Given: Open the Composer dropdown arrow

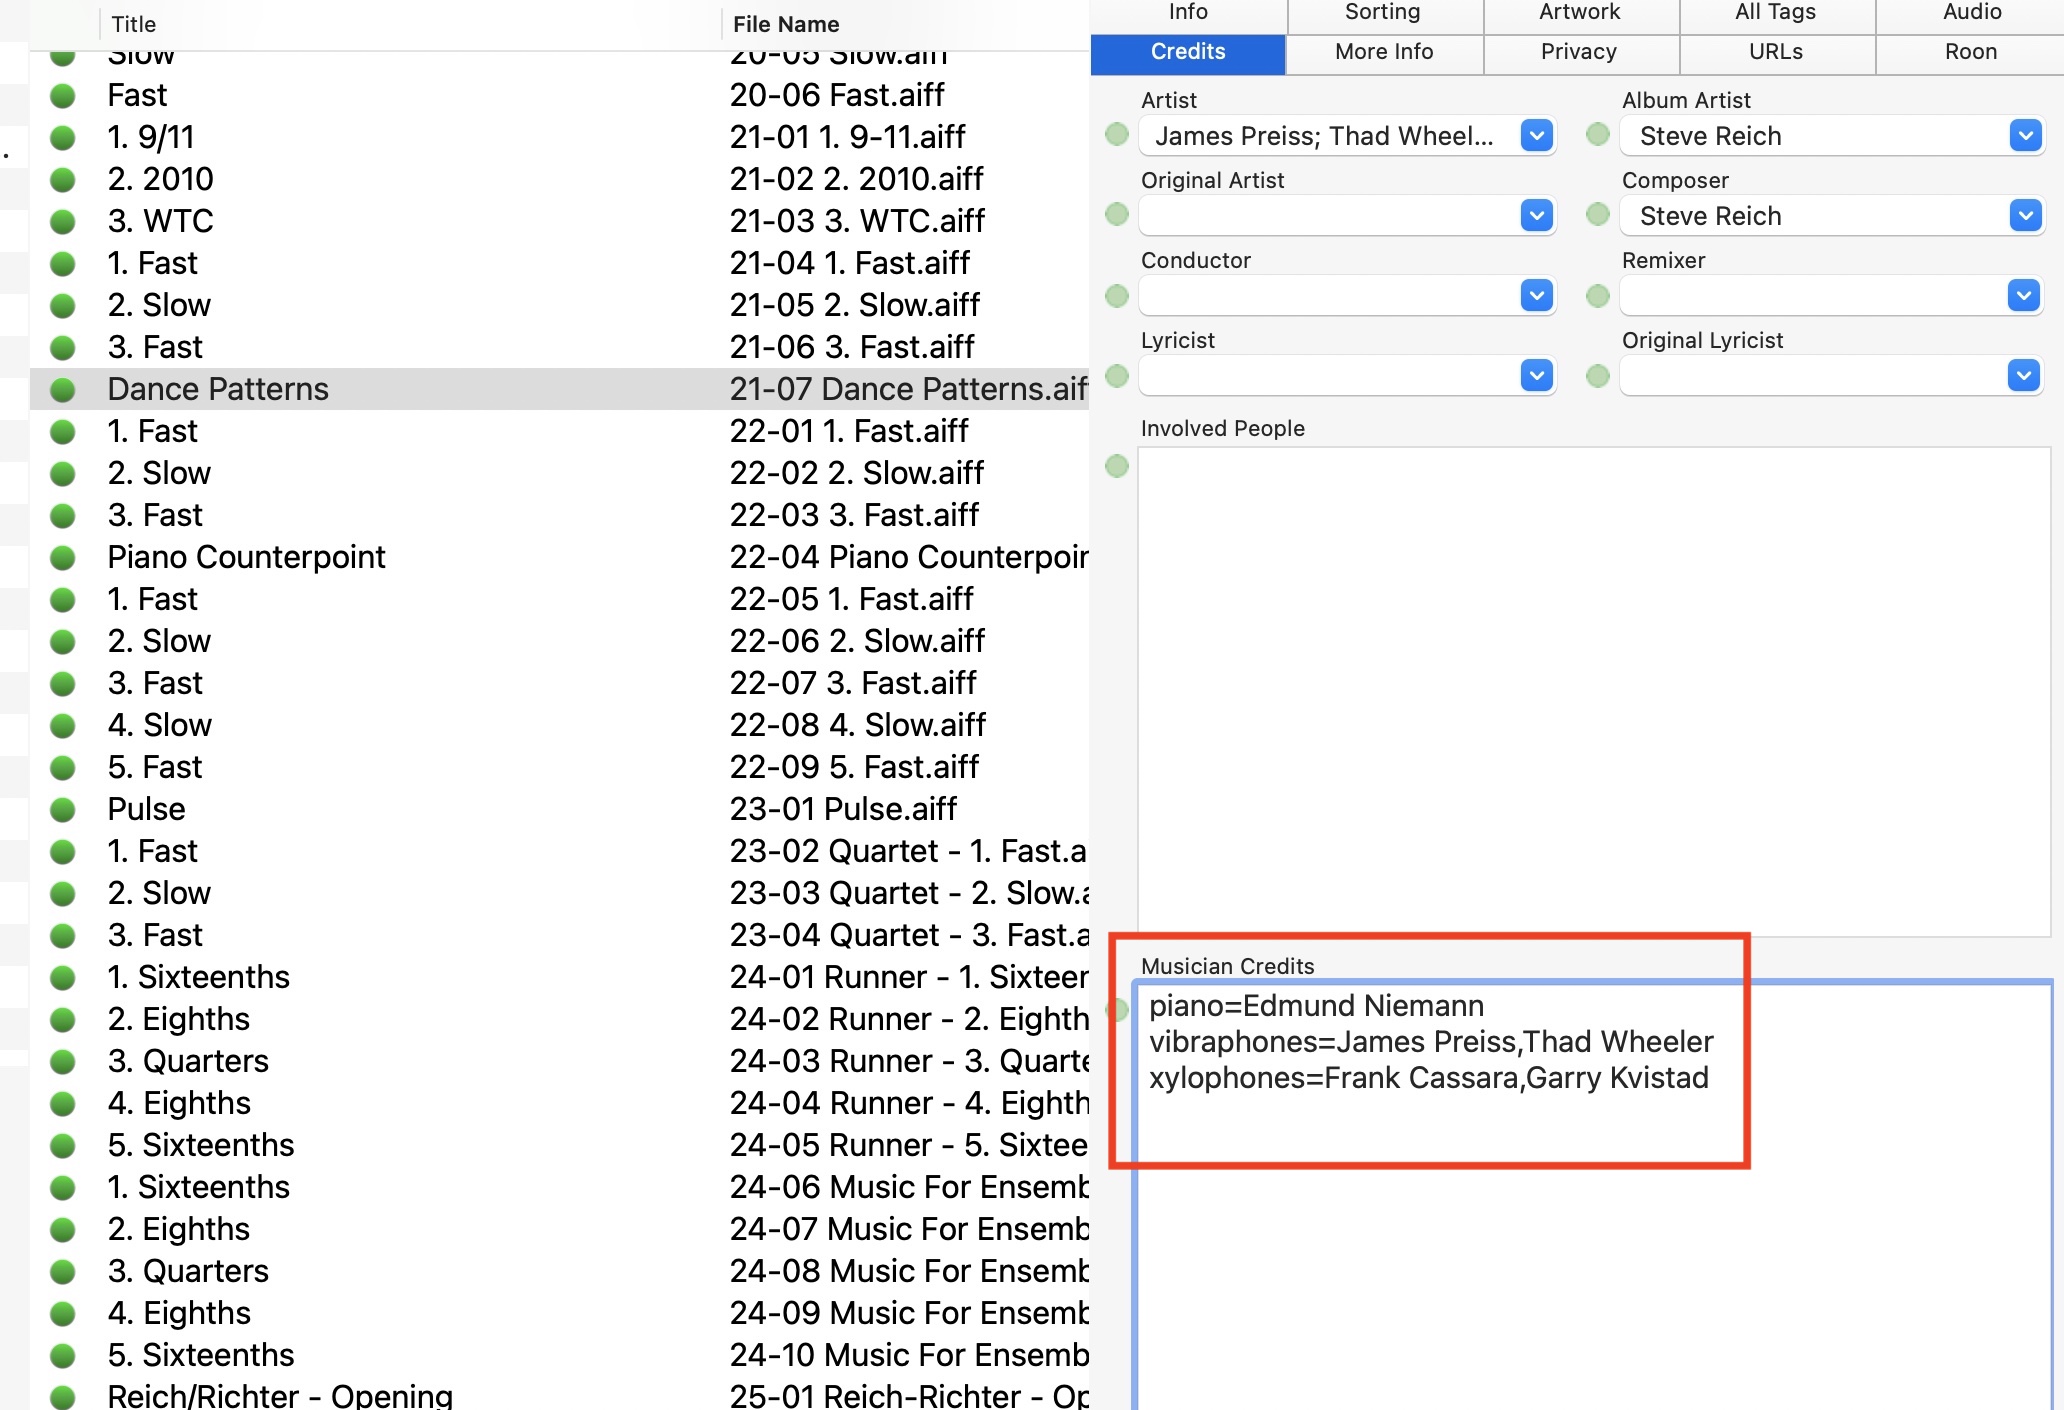Looking at the screenshot, I should pyautogui.click(x=2025, y=216).
